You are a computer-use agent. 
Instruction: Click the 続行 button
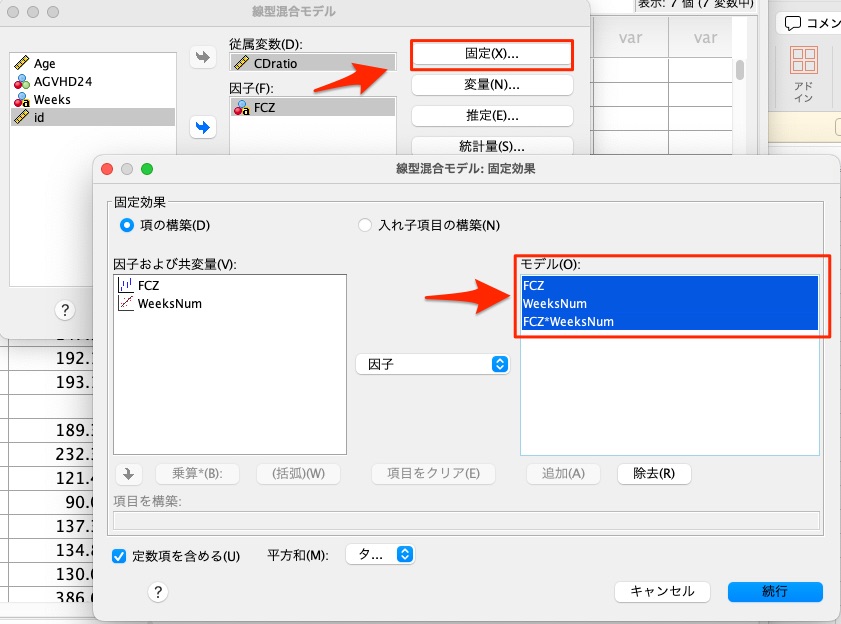click(x=774, y=591)
